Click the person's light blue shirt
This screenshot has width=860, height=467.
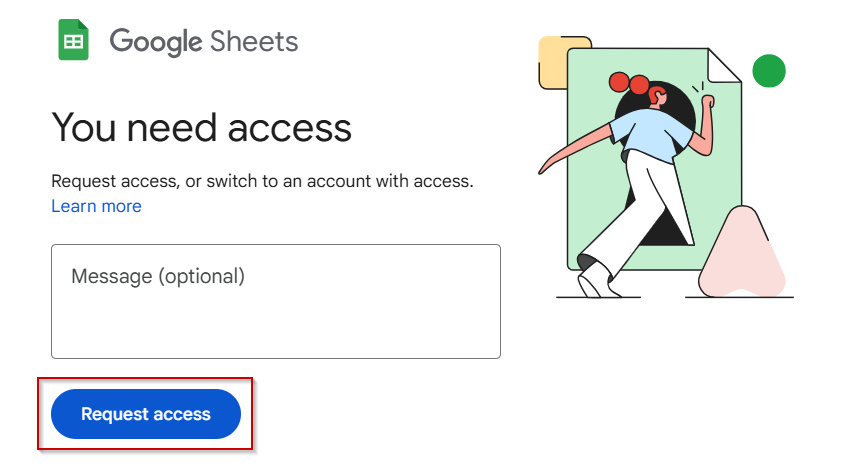[x=650, y=135]
